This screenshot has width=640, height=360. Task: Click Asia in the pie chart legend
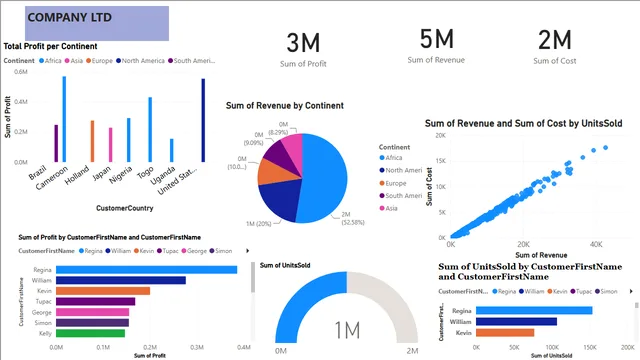pos(388,208)
